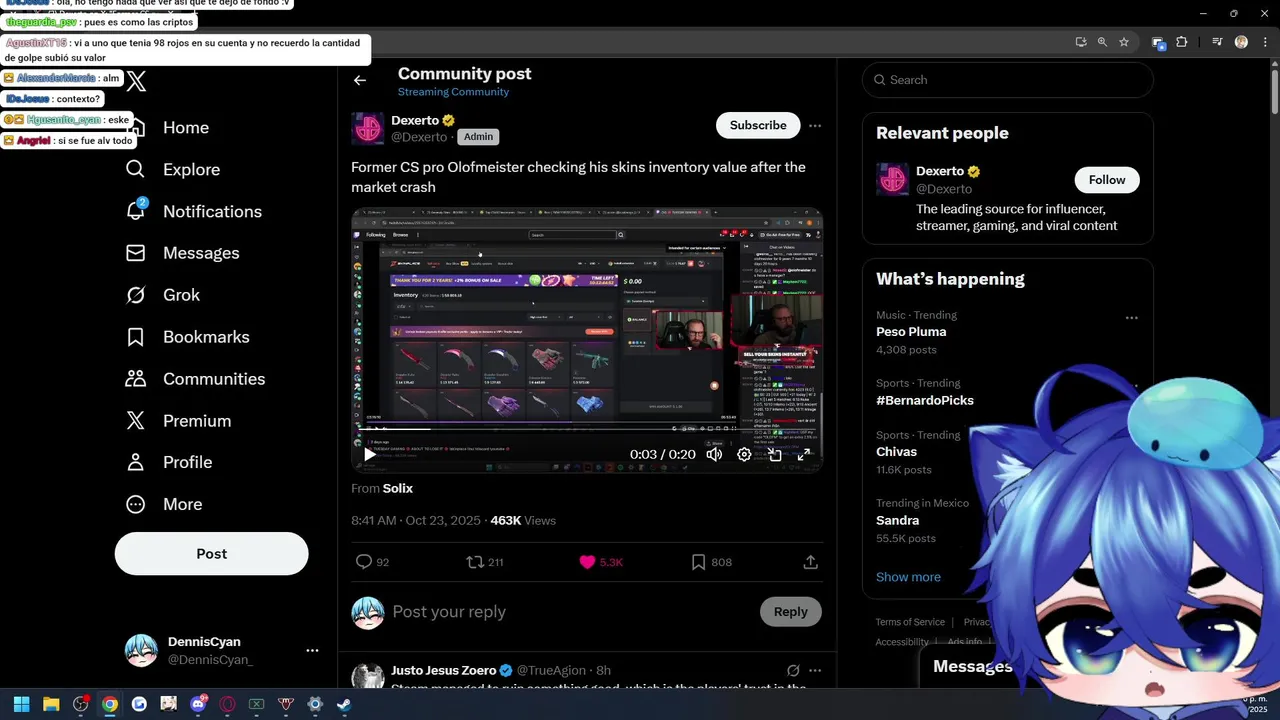This screenshot has width=1280, height=720.
Task: Click the Chrome zoom magnifier icon
Action: [1102, 42]
